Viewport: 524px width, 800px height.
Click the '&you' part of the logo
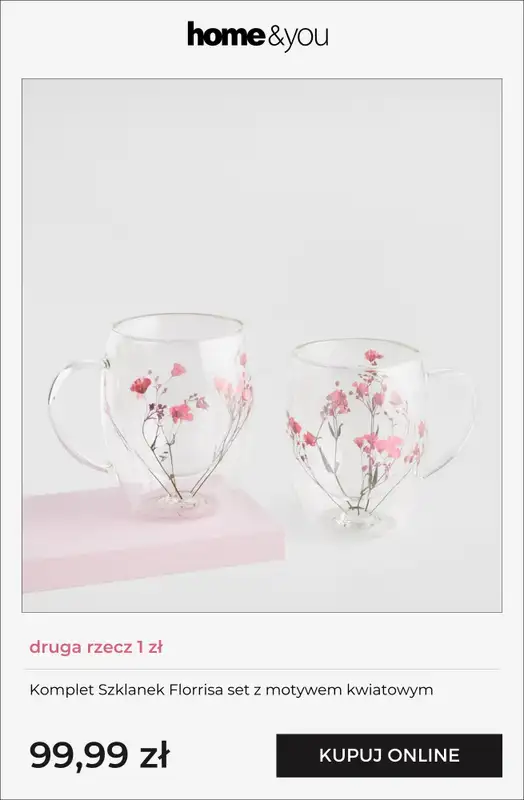(x=297, y=37)
